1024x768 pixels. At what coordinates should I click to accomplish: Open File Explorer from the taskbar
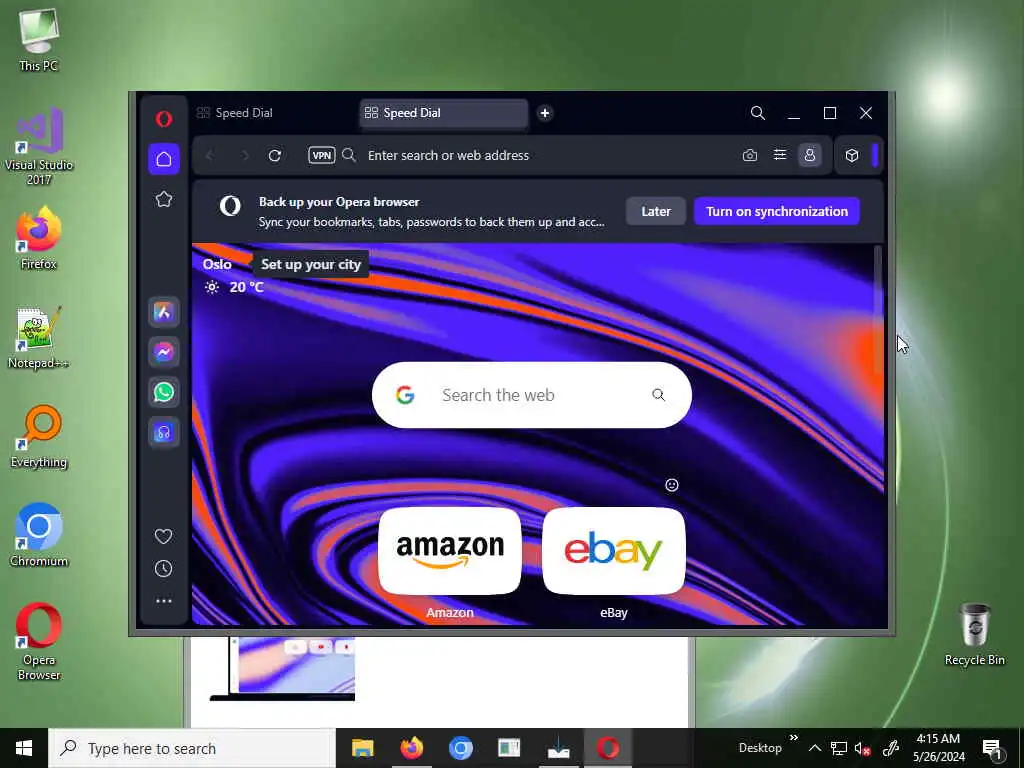[x=362, y=748]
